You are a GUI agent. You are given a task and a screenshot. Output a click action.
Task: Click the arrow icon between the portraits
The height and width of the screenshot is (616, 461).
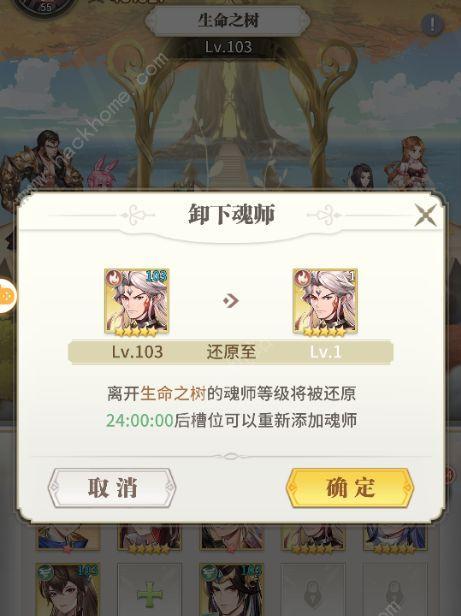231,301
